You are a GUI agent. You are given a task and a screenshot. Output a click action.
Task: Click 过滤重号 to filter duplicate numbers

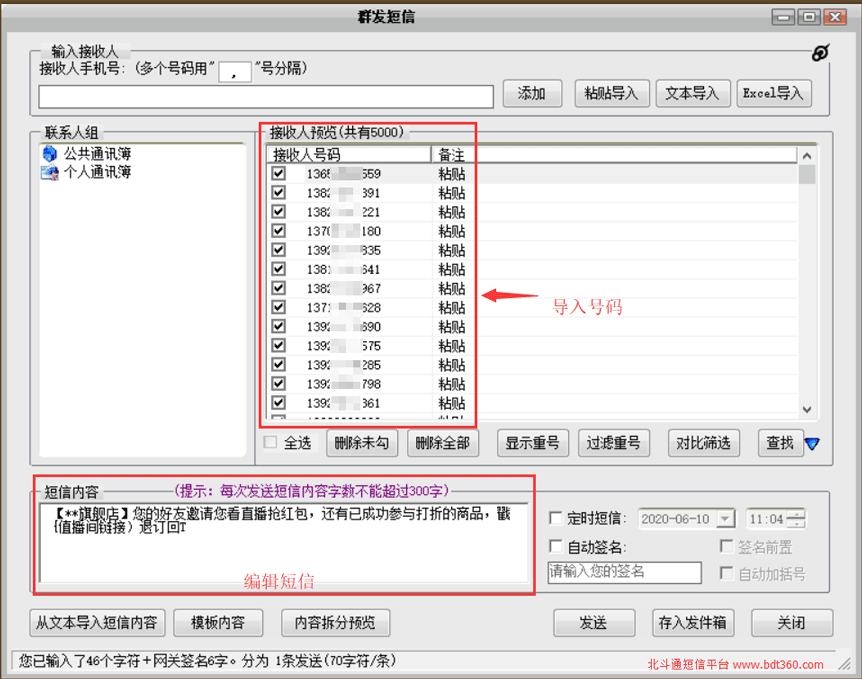point(613,443)
